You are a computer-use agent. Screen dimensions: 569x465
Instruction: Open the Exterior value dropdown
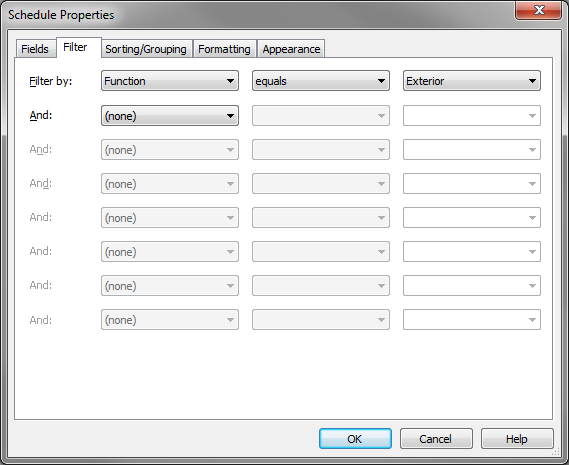472,81
